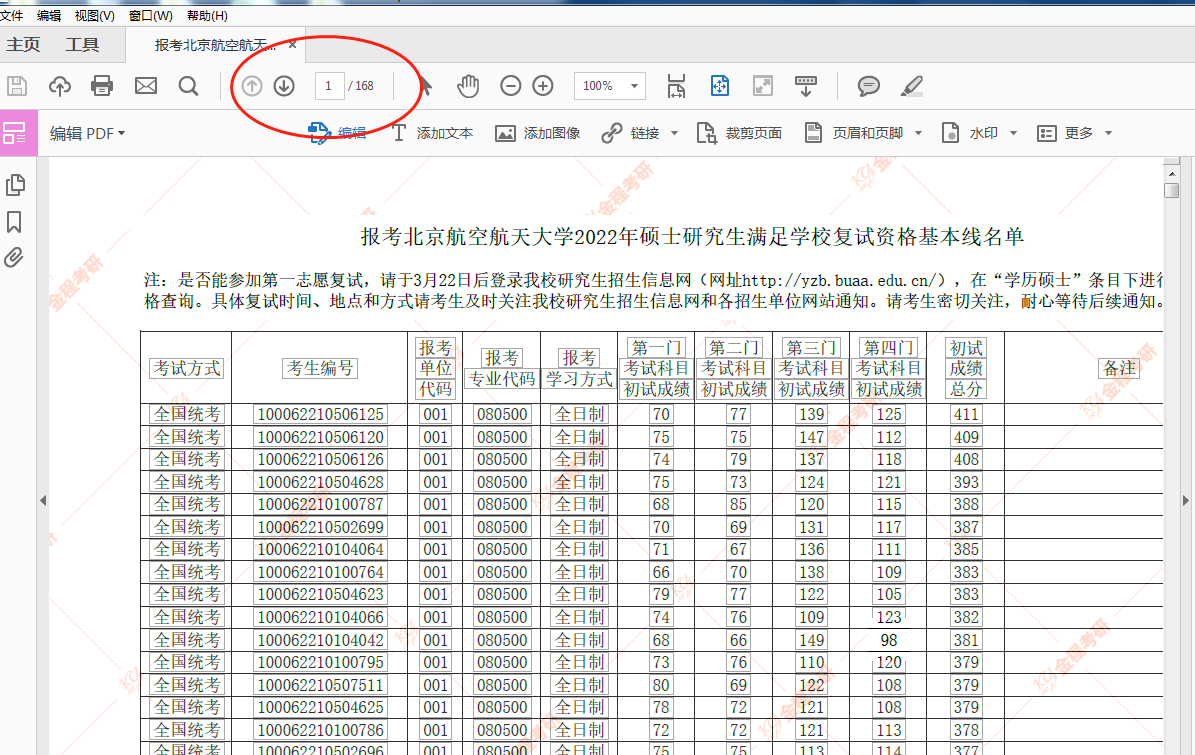Click the 专业代码 header cell
The width and height of the screenshot is (1195, 755).
pos(501,379)
